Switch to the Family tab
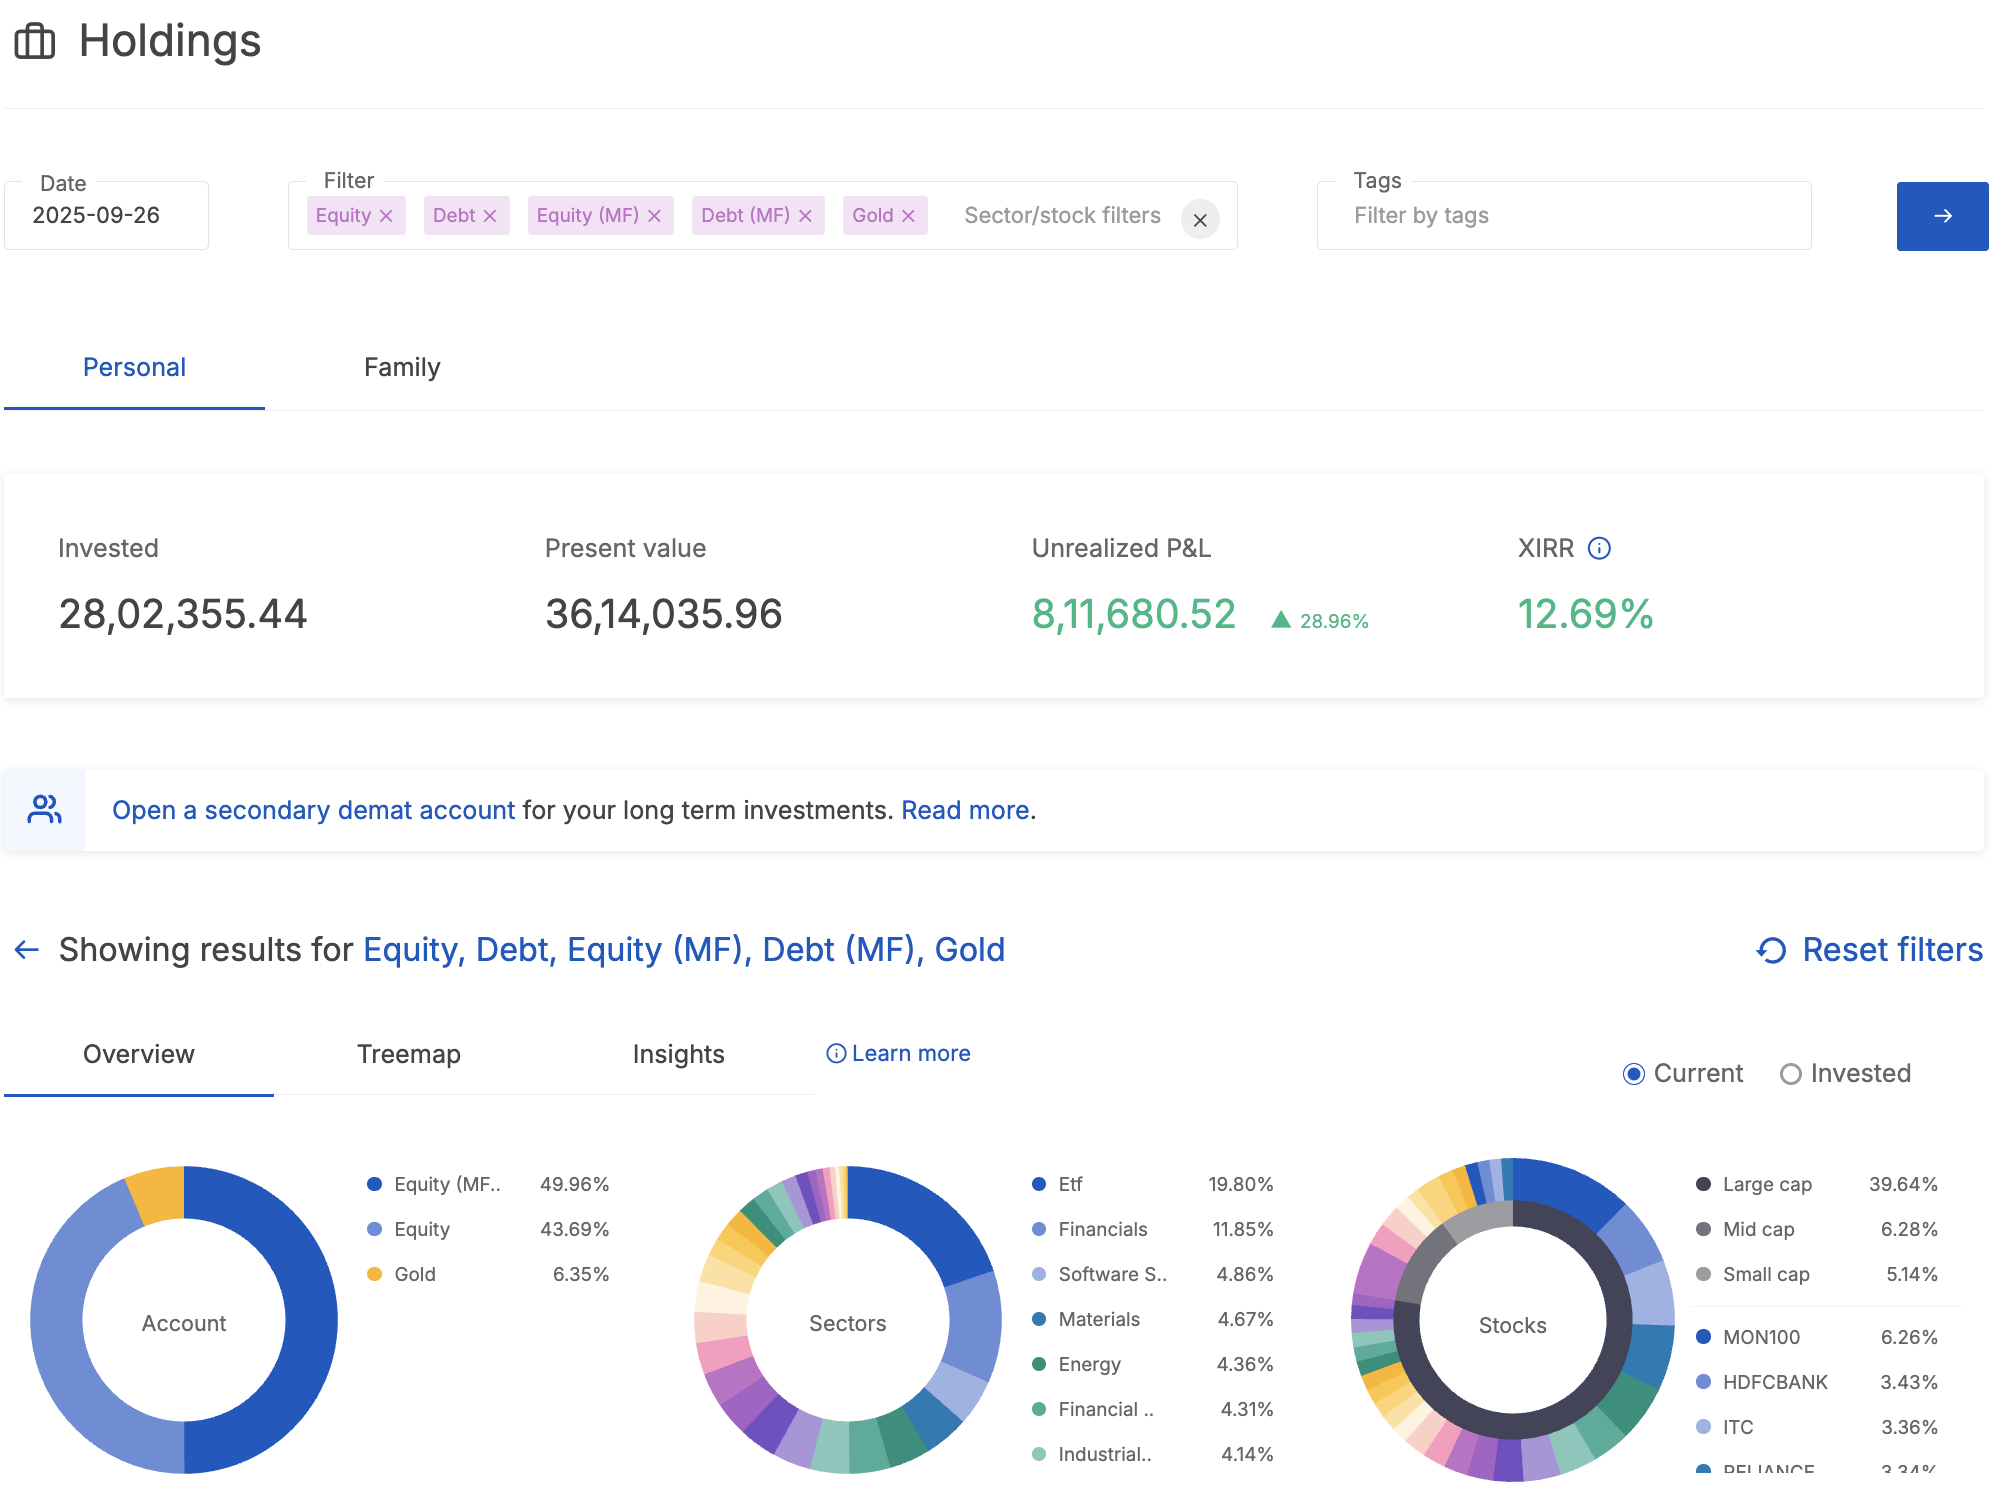Image resolution: width=2012 pixels, height=1490 pixels. tap(402, 367)
